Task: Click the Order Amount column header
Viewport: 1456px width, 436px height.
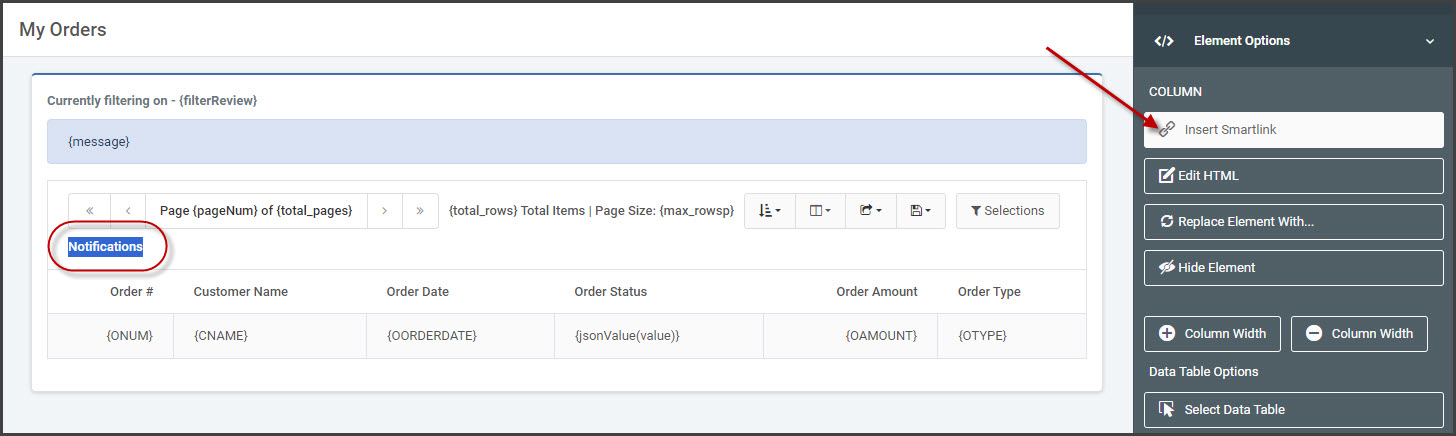Action: coord(877,292)
